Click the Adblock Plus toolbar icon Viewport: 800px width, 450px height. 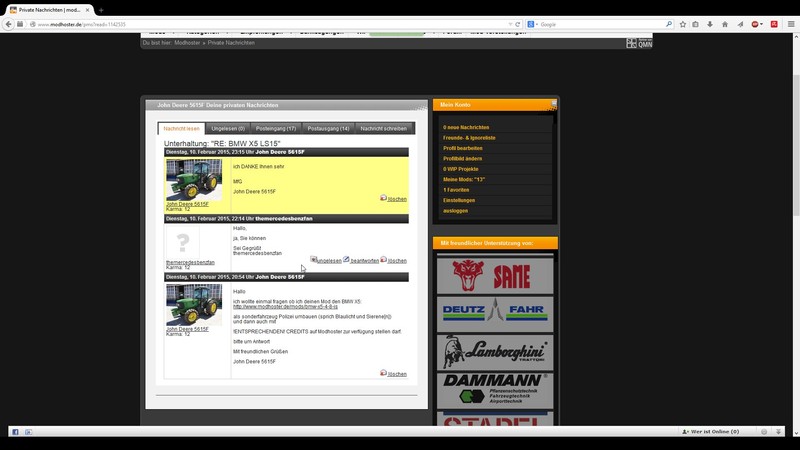757,23
